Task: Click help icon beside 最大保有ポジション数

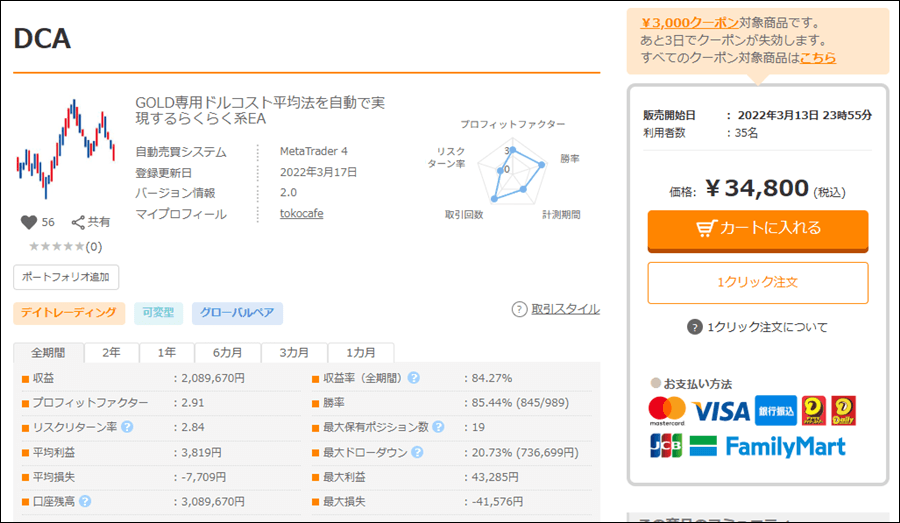Action: pos(437,427)
